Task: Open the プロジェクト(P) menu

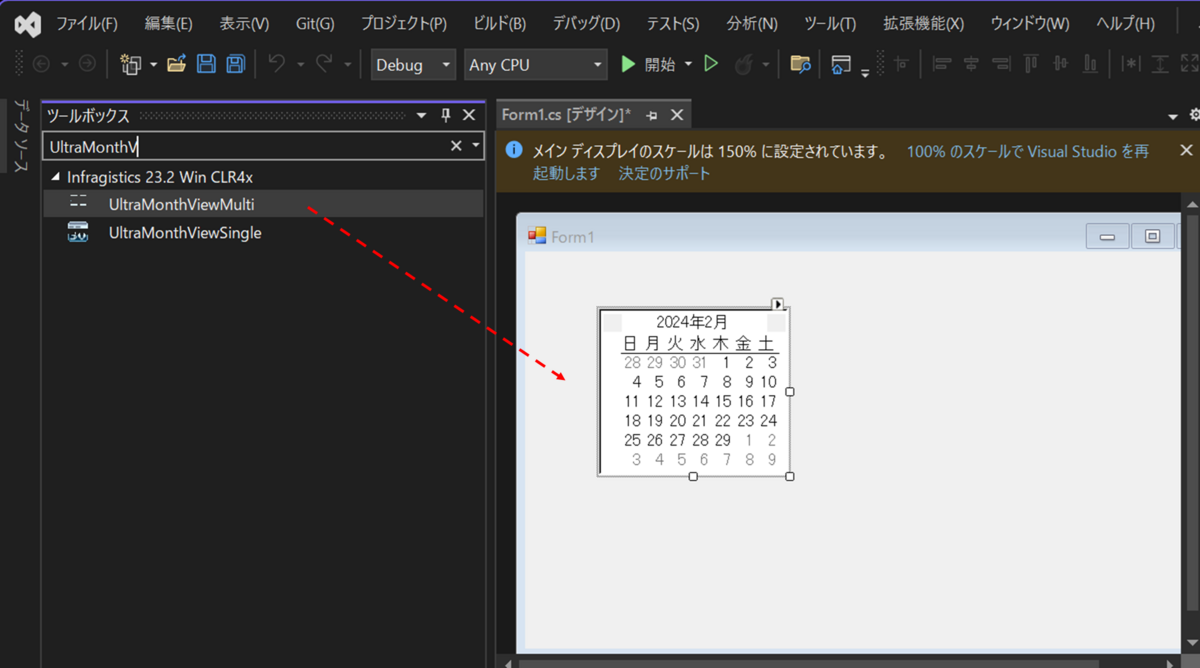Action: point(404,24)
